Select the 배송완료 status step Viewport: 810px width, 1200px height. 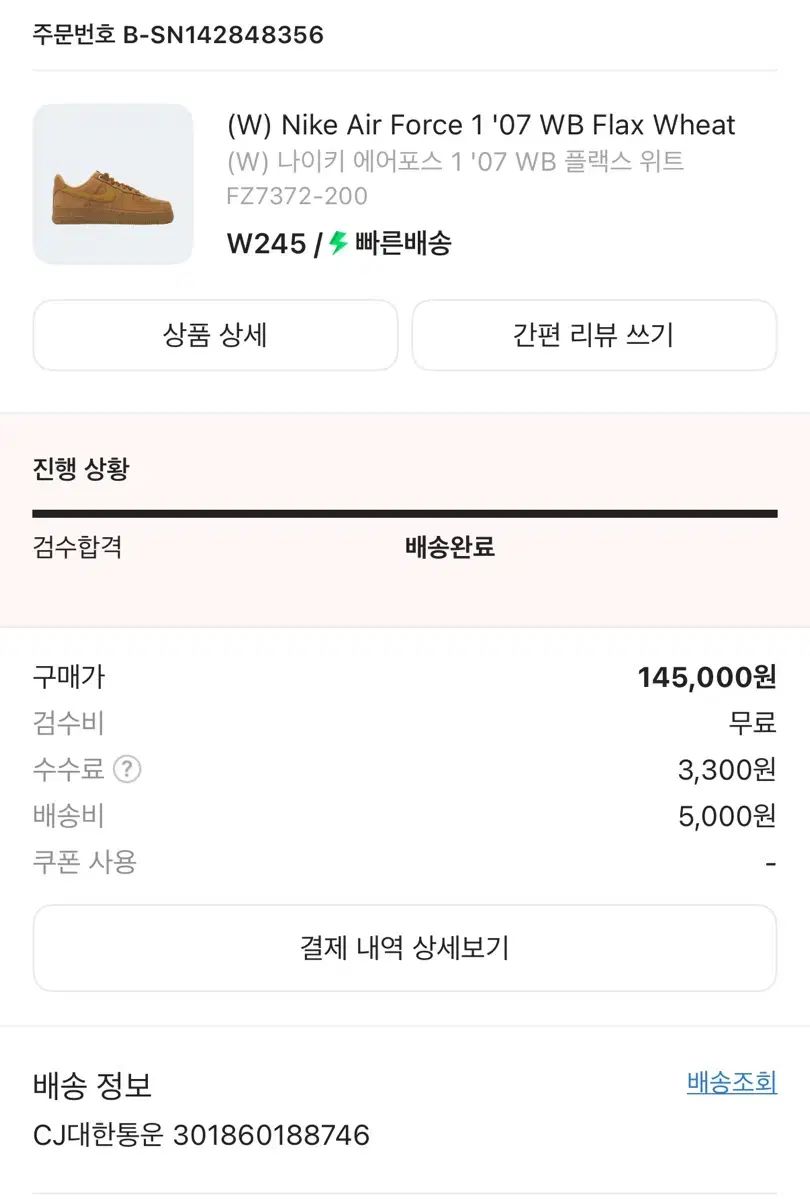(450, 547)
